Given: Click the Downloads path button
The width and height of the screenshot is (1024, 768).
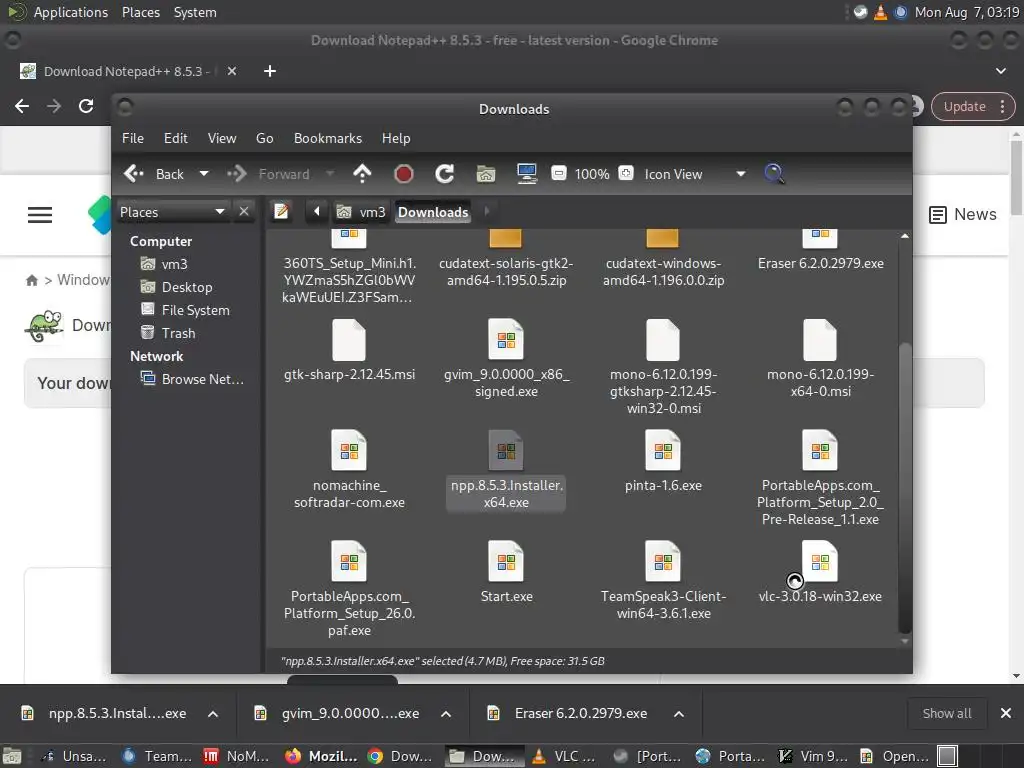Looking at the screenshot, I should click(x=433, y=212).
